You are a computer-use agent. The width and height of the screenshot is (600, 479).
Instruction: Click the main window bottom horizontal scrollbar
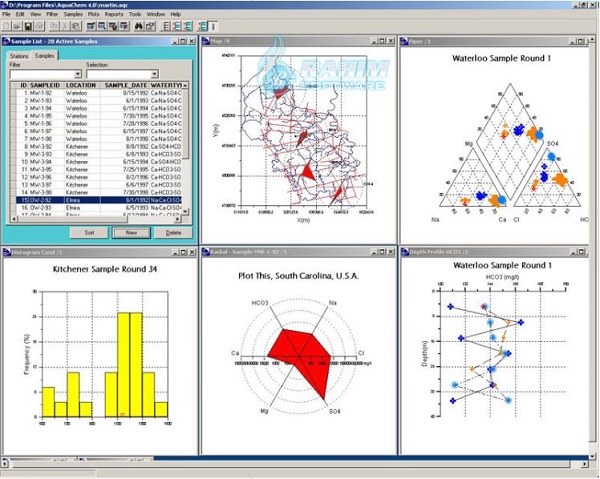tap(295, 464)
